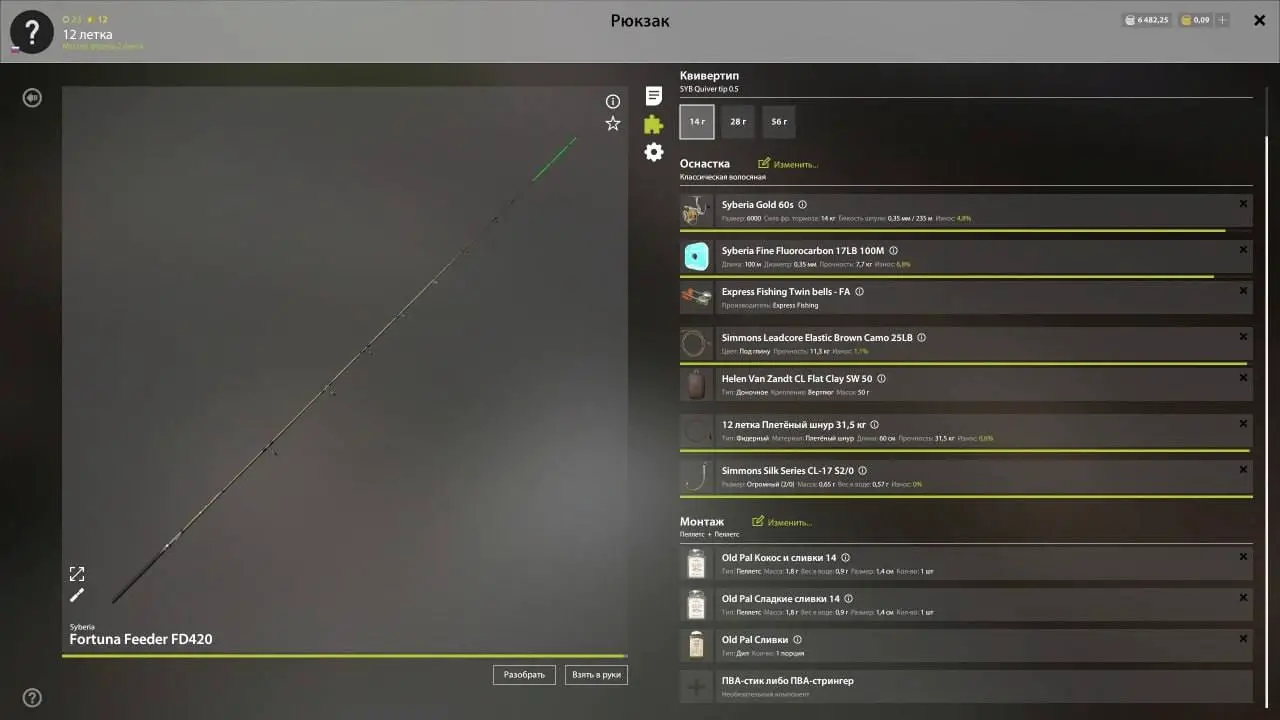Click the plus icon to add currency

pyautogui.click(x=1222, y=20)
